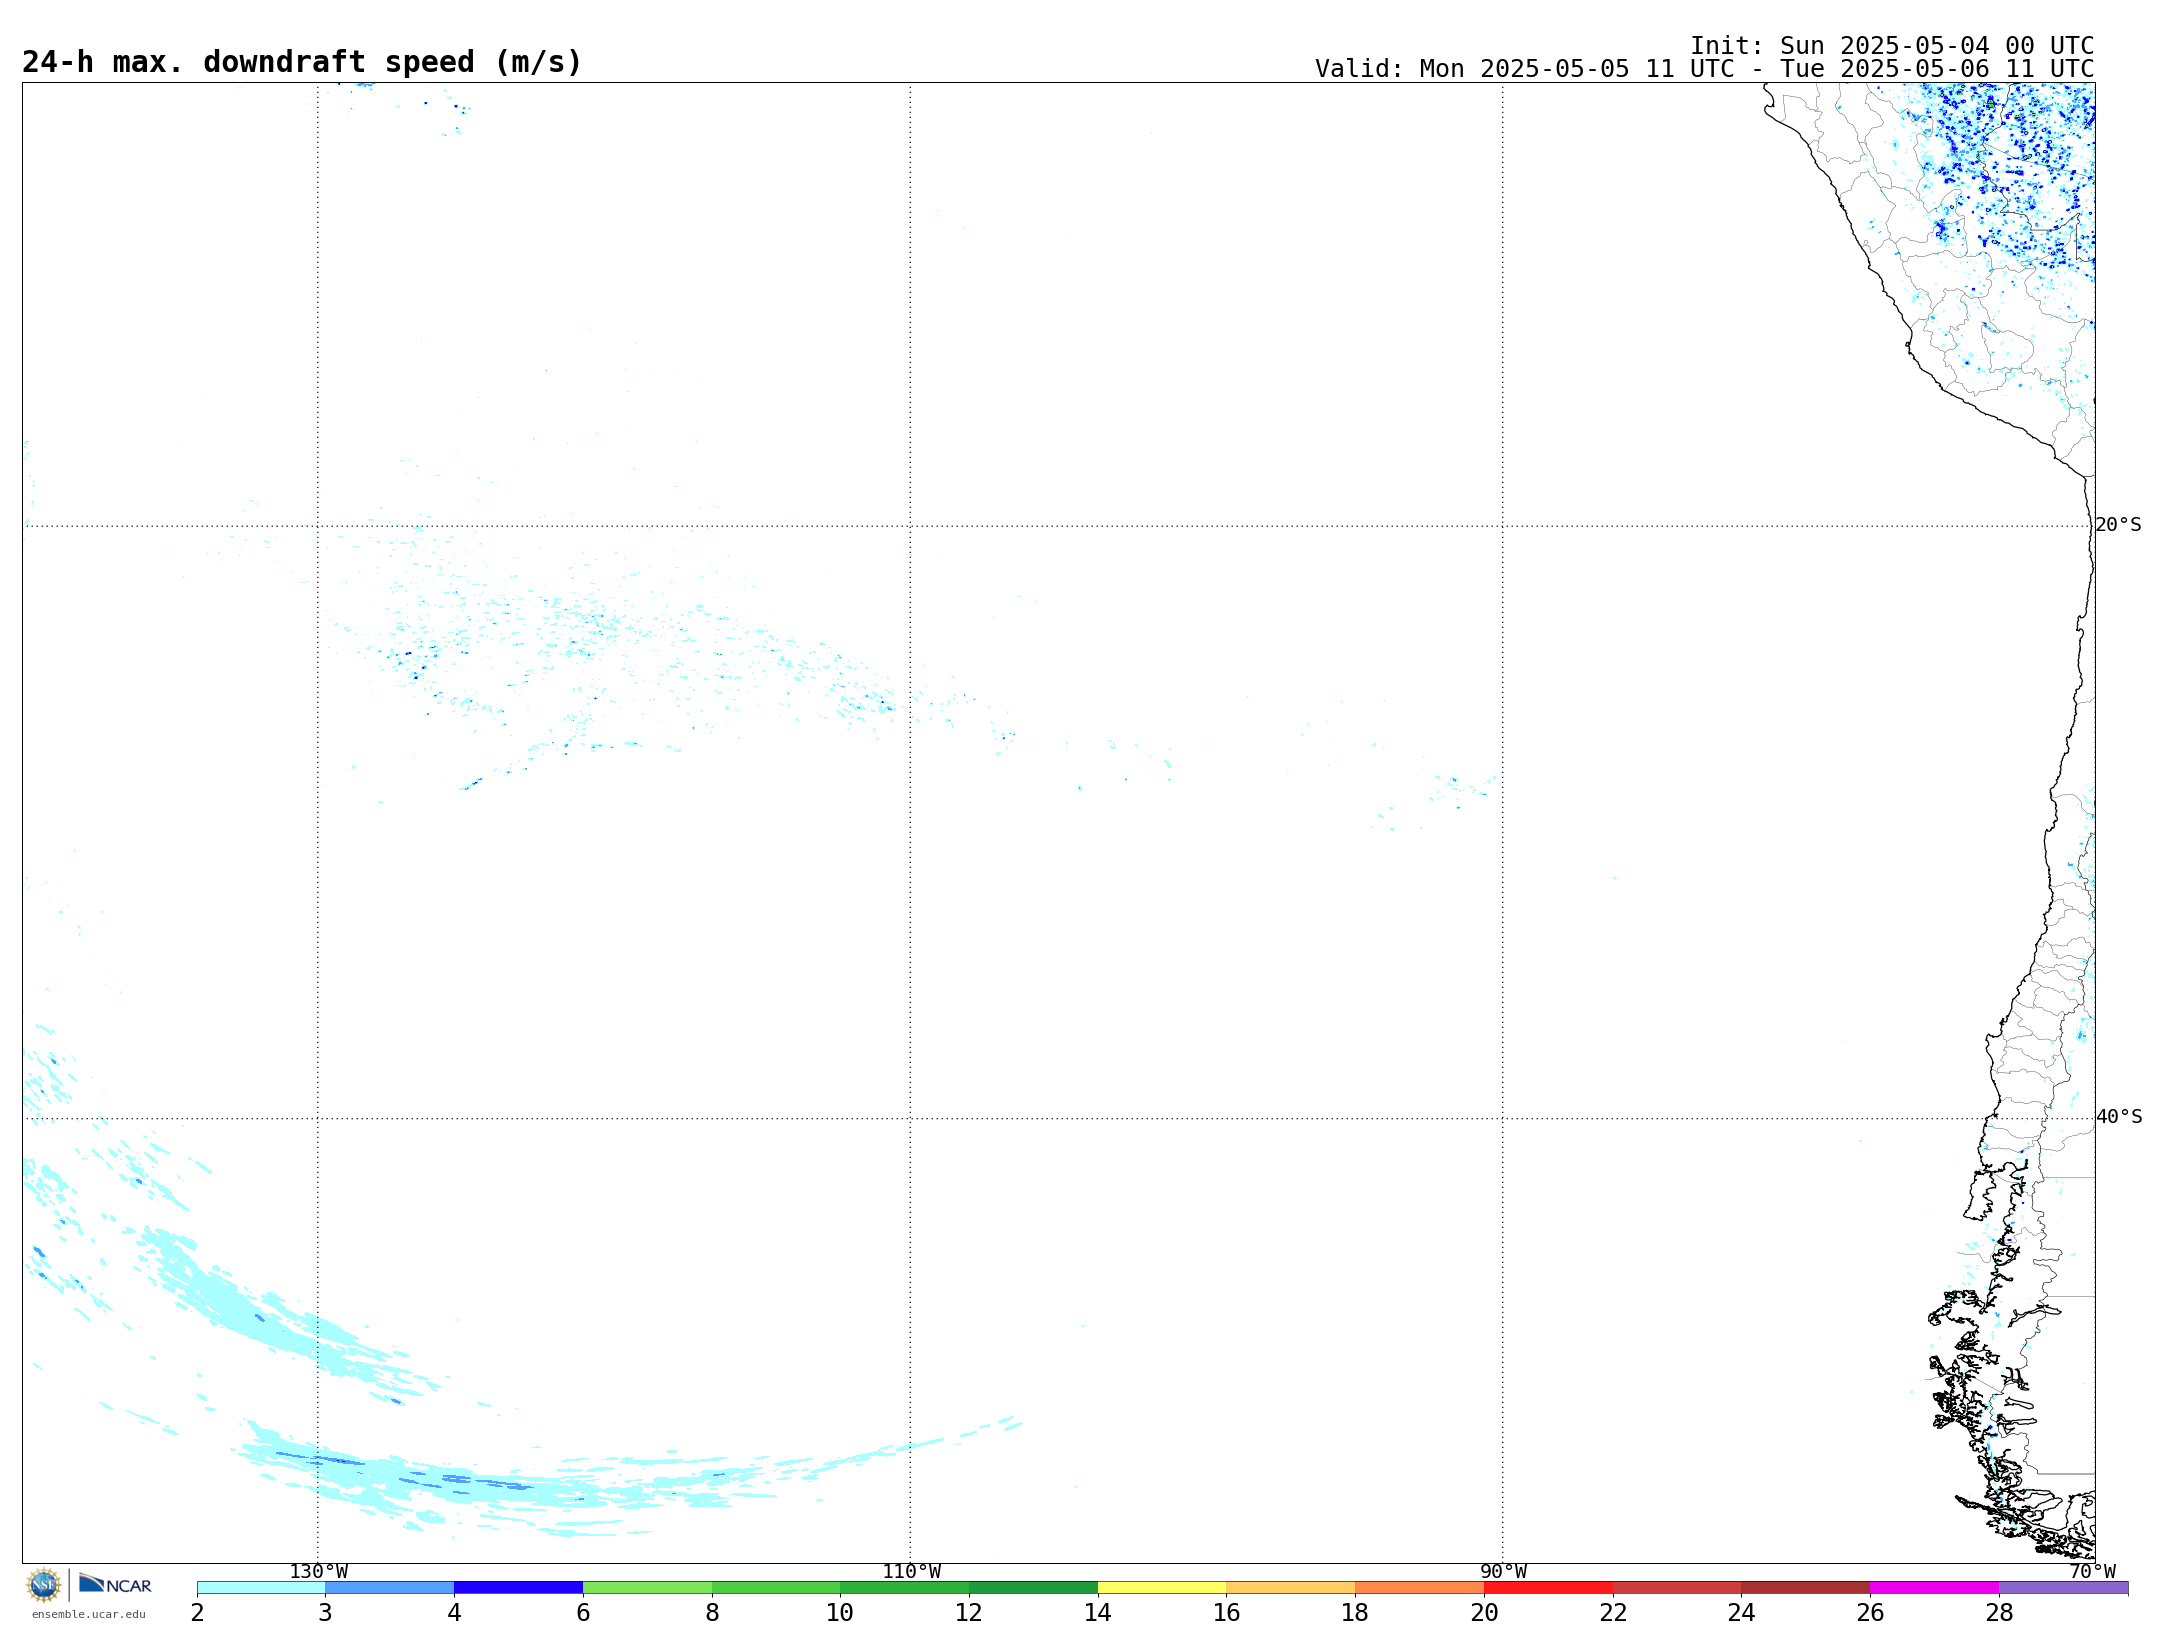Screen dimensions: 2160x1626
Task: Open the ensemble.ucar.edu text link
Action: pos(89,1614)
